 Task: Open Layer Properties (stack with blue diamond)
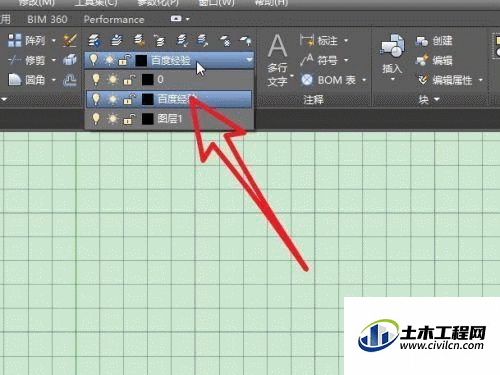[x=94, y=41]
